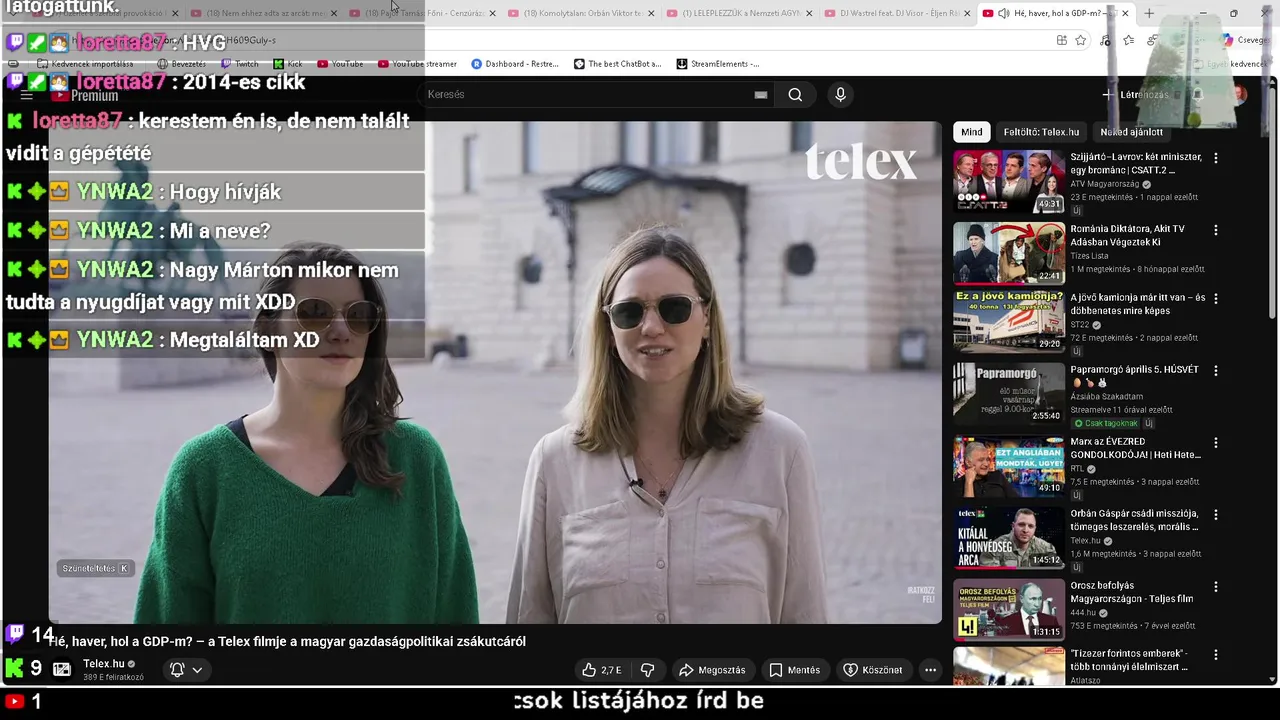Open options for Szijjártó–Lavrov video
This screenshot has width=1280, height=720.
click(1216, 158)
